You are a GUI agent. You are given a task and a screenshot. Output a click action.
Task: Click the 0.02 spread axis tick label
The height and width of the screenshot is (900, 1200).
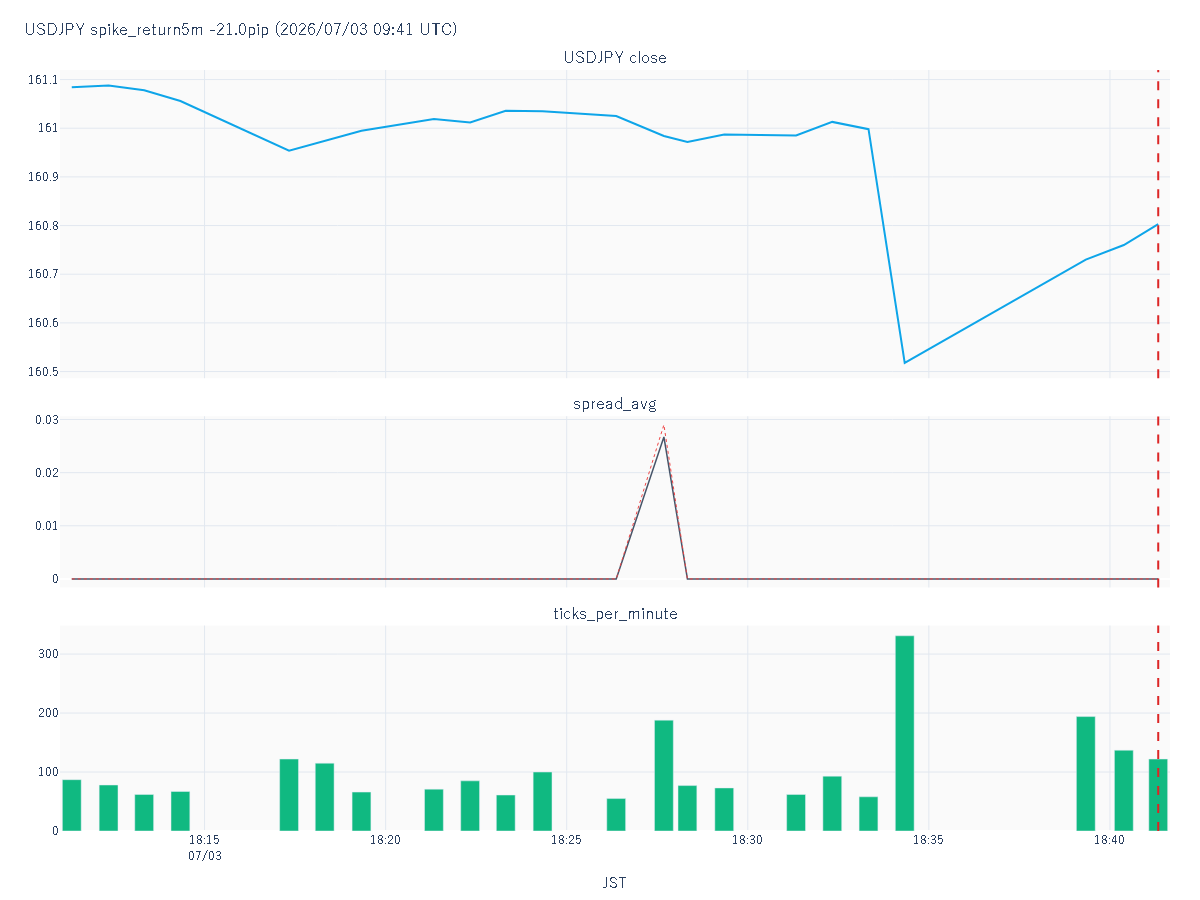pos(45,473)
